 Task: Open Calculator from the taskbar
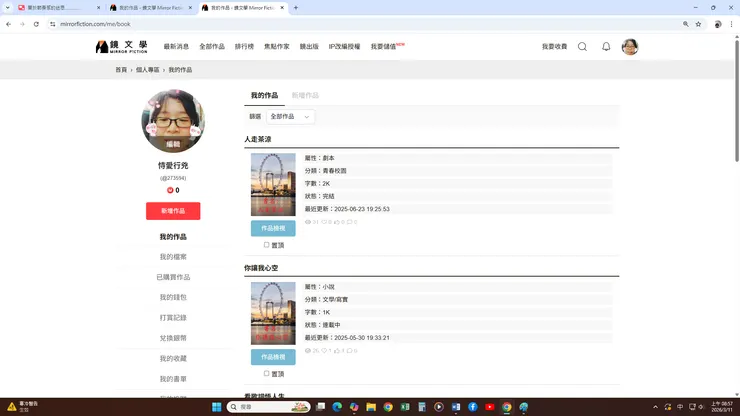422,407
